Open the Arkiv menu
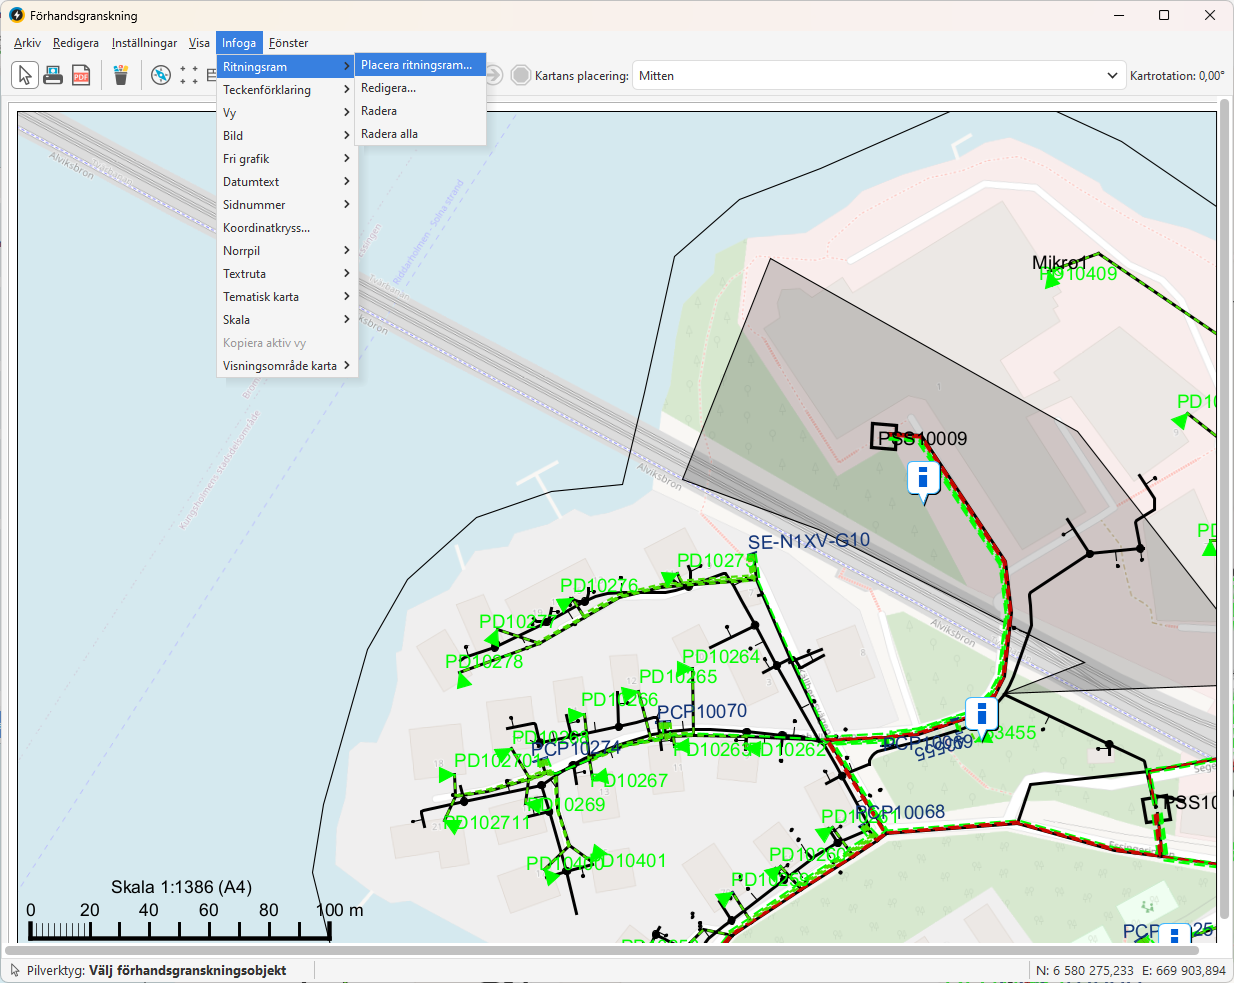 coord(27,43)
